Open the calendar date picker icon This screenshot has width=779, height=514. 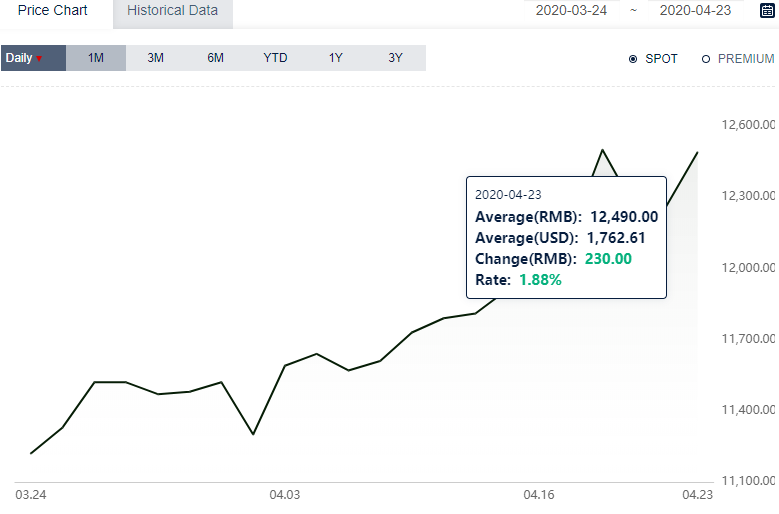[768, 10]
